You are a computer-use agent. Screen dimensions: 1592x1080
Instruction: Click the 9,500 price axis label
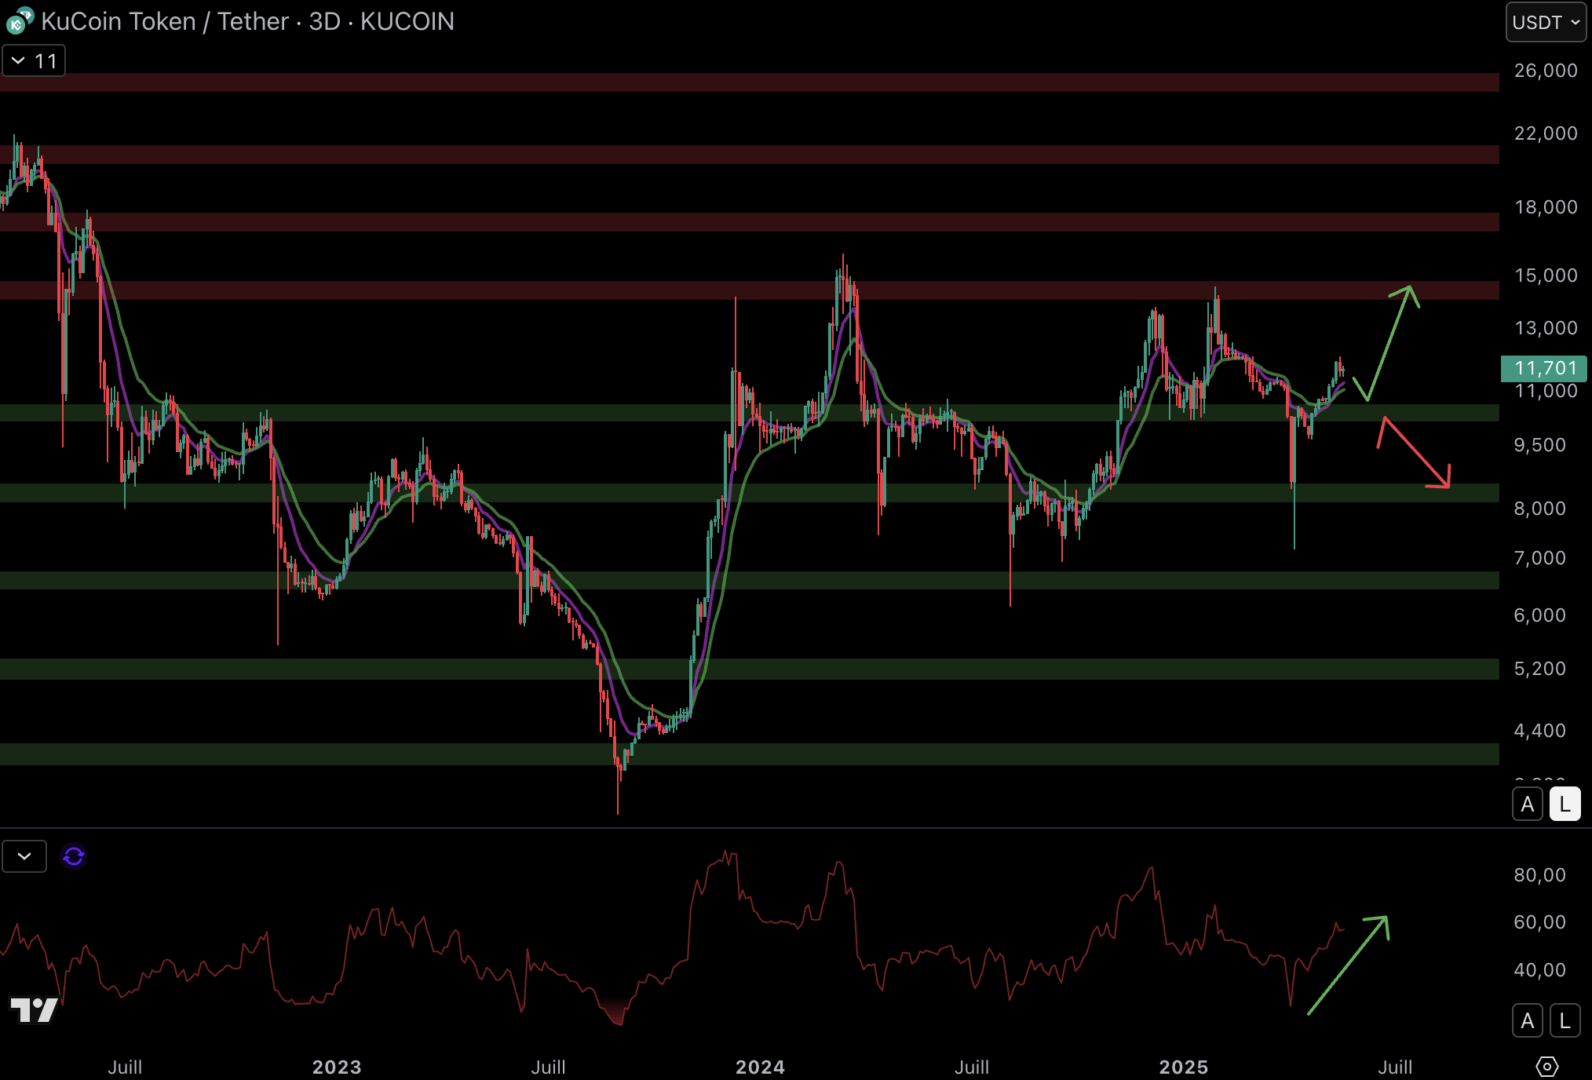tap(1541, 445)
